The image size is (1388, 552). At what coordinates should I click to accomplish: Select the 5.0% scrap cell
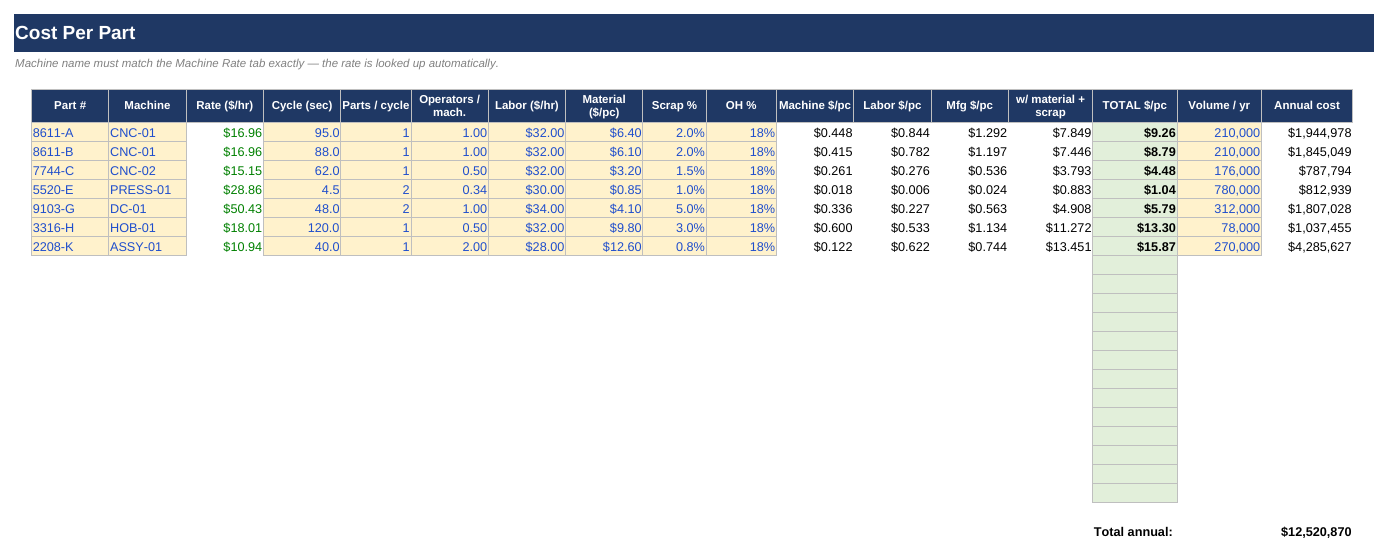674,208
